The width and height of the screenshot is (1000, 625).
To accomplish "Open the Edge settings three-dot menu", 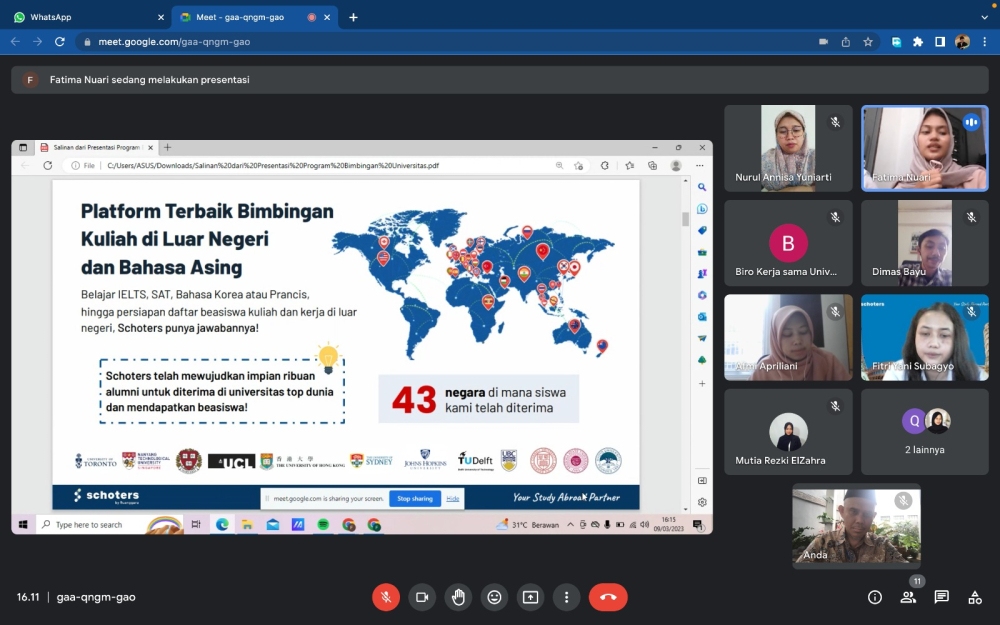I will pos(700,165).
